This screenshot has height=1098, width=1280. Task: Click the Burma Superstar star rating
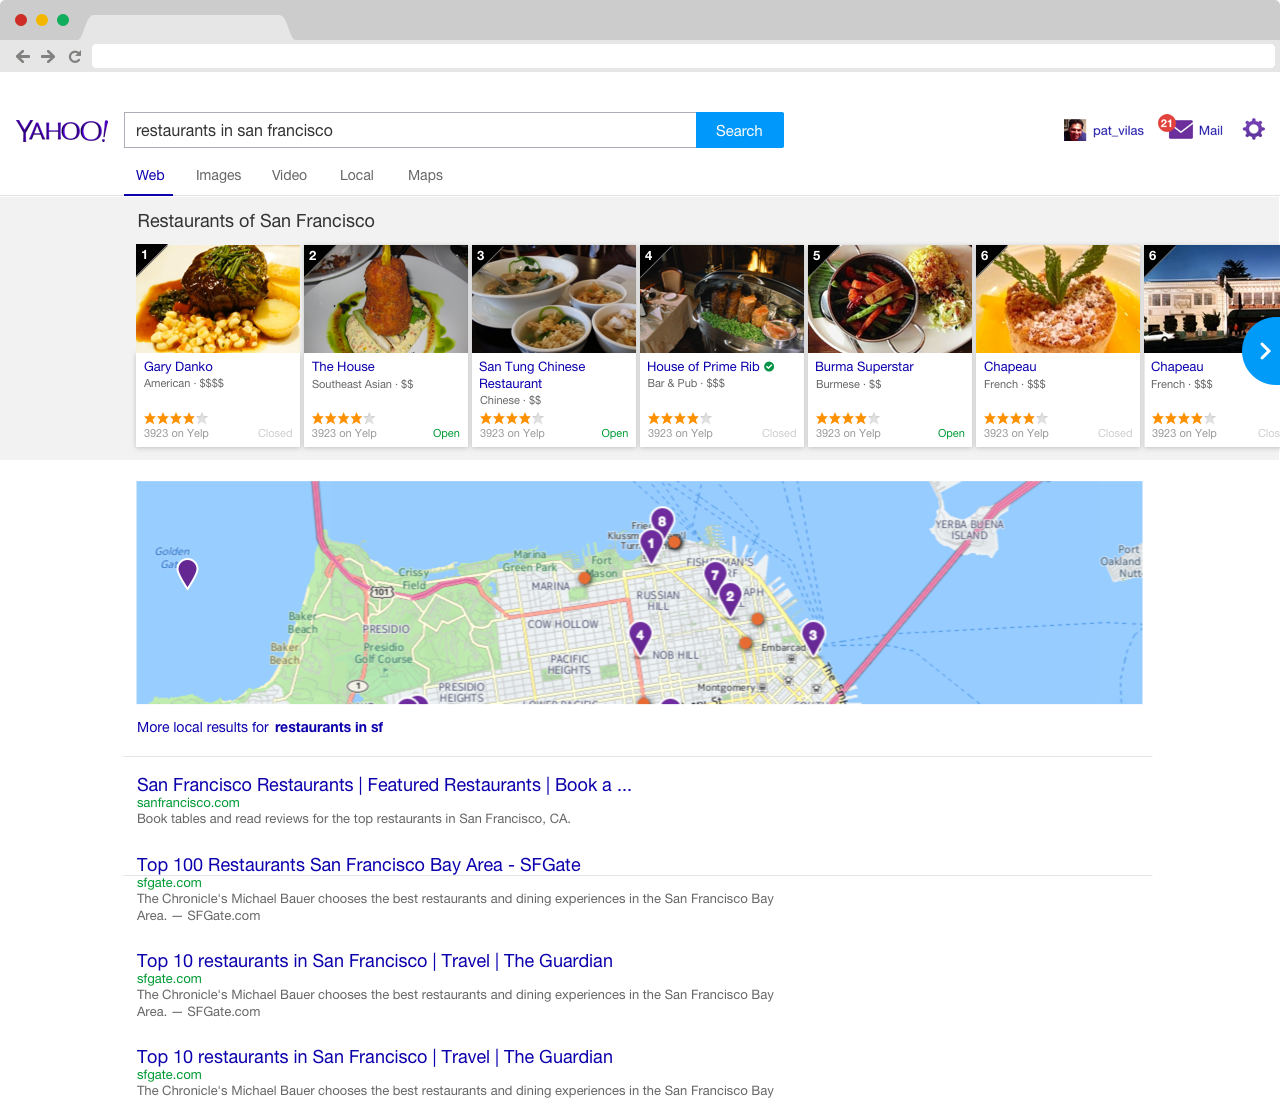pos(848,418)
